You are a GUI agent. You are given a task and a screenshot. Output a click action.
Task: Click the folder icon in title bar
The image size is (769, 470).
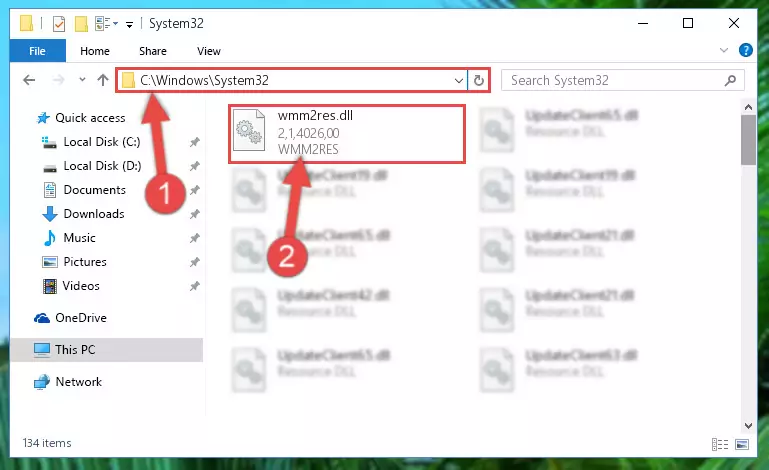click(x=26, y=23)
